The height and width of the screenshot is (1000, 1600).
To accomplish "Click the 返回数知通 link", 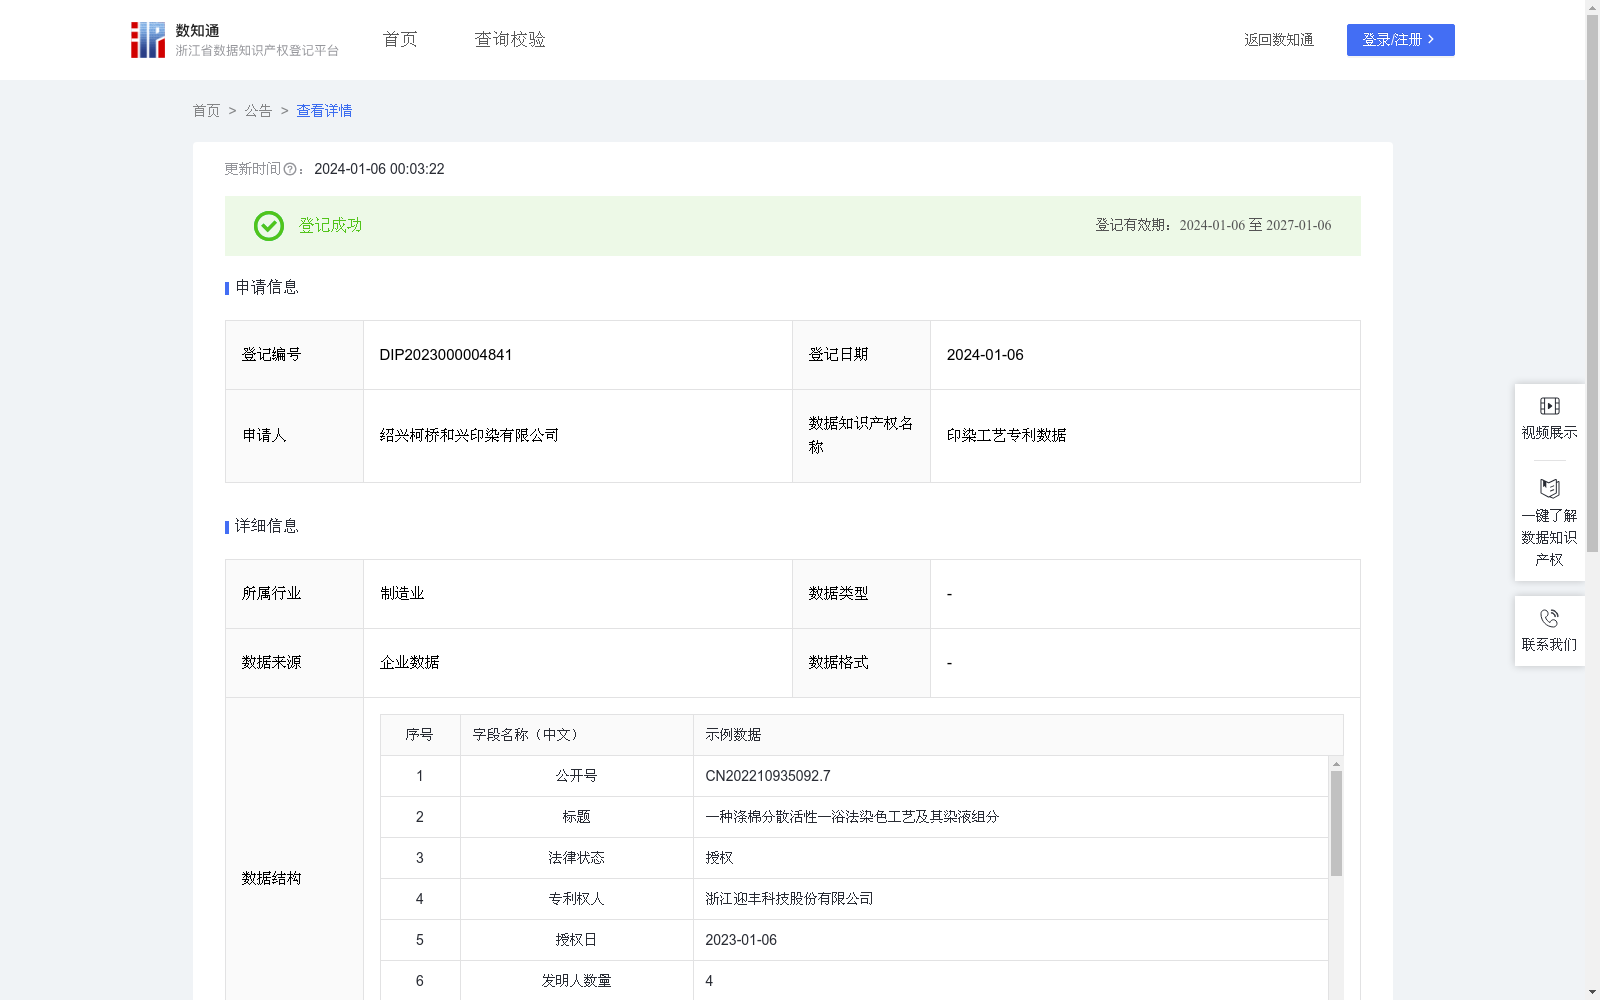I will (x=1279, y=40).
